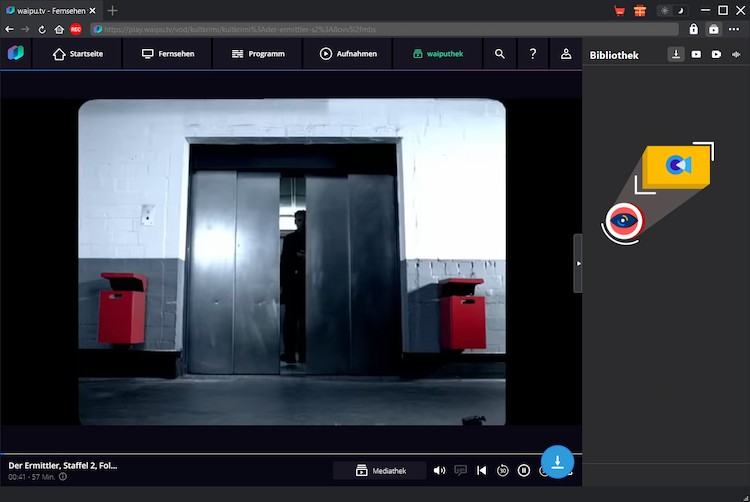Switch to dark theme moon icon

tap(680, 11)
